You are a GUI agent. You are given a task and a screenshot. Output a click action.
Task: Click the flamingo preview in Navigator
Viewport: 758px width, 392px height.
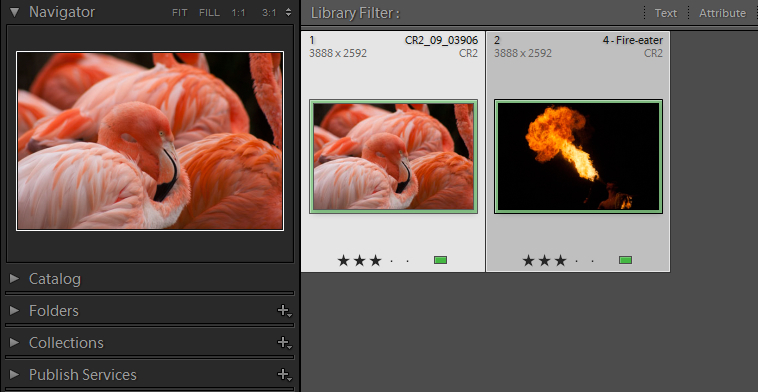(150, 141)
